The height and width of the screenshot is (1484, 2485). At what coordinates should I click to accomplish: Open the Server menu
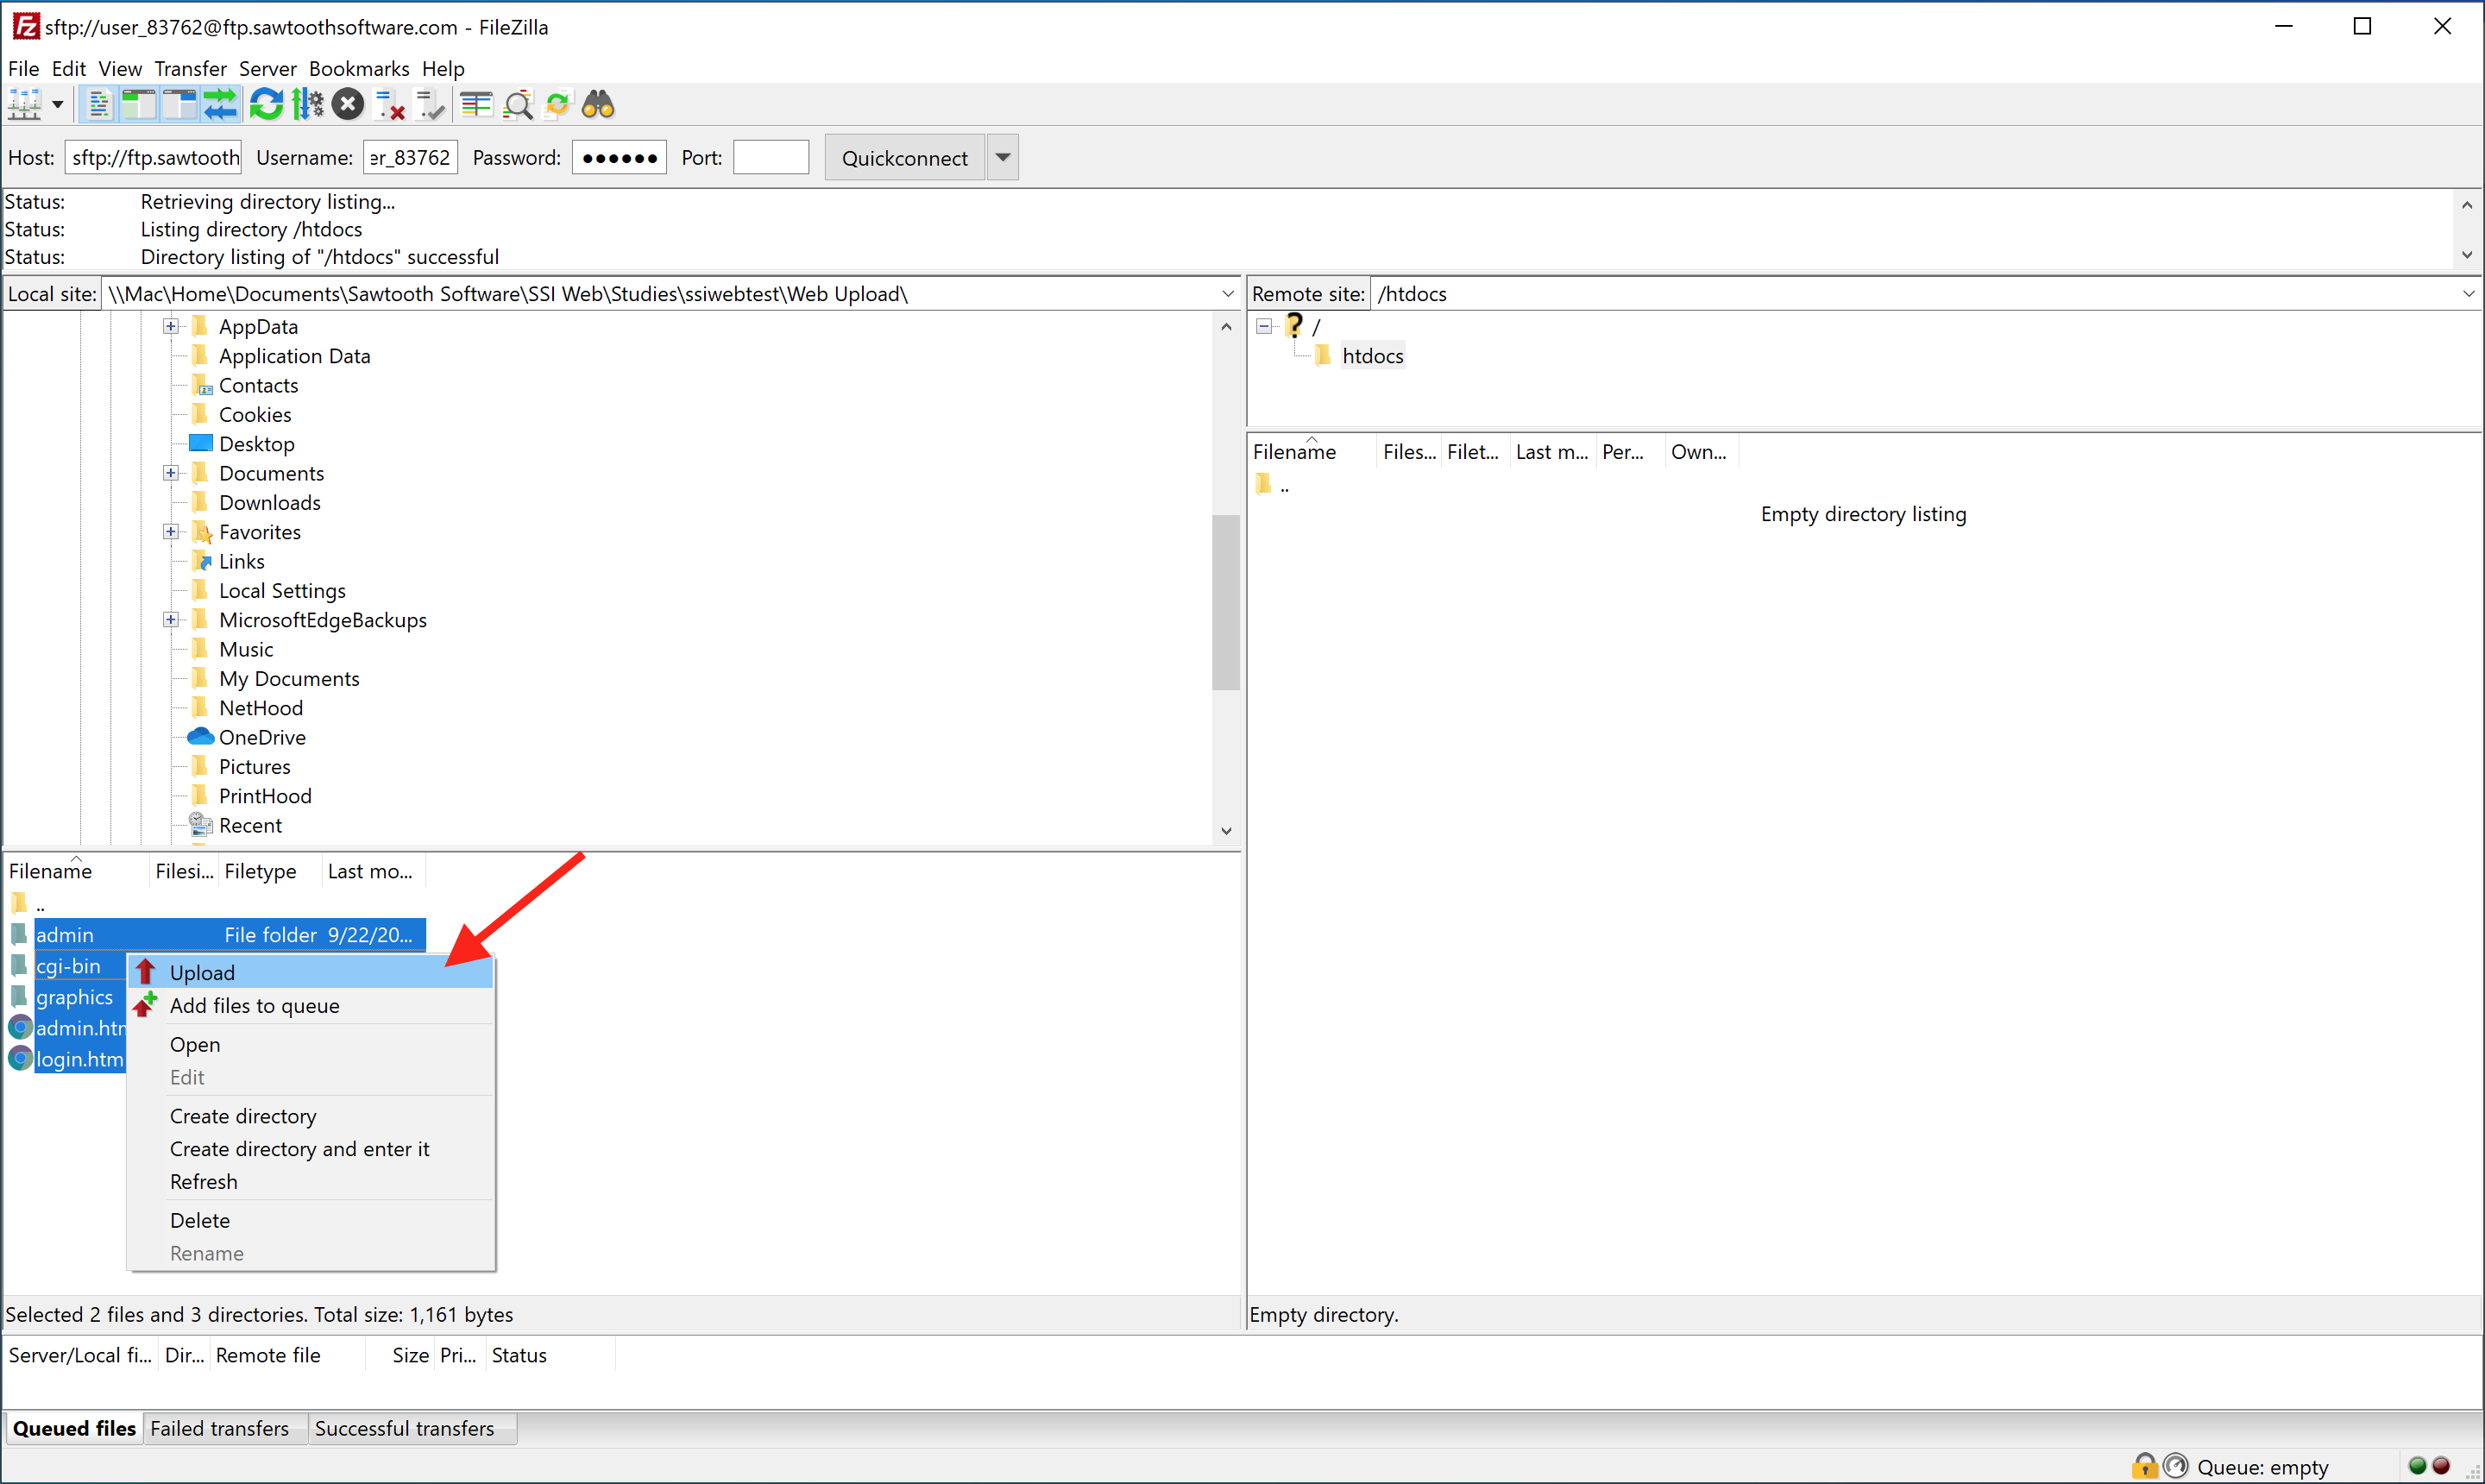[267, 68]
